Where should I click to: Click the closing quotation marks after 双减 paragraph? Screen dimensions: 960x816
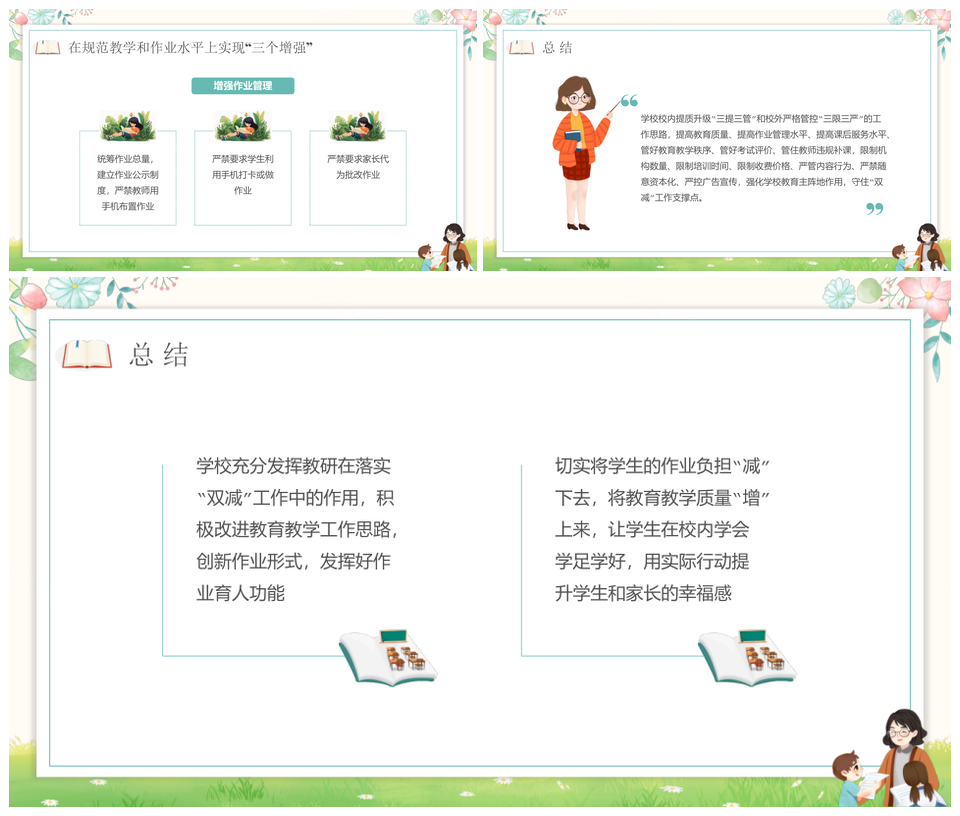tap(874, 205)
